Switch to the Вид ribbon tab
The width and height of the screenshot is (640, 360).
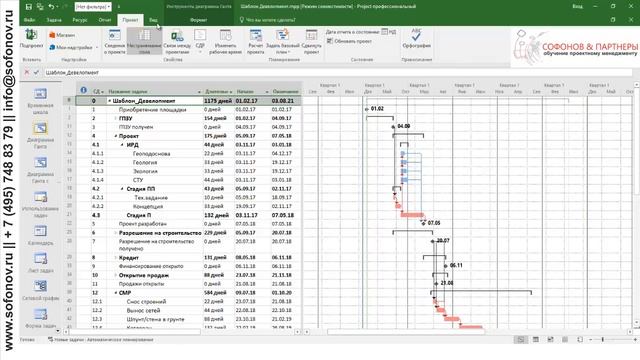153,20
